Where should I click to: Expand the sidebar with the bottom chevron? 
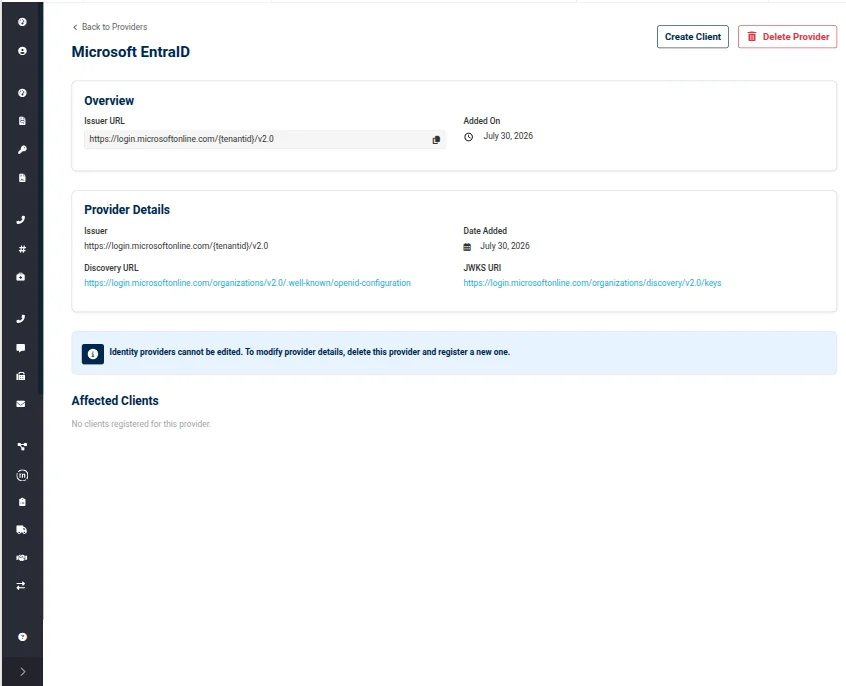pos(22,671)
